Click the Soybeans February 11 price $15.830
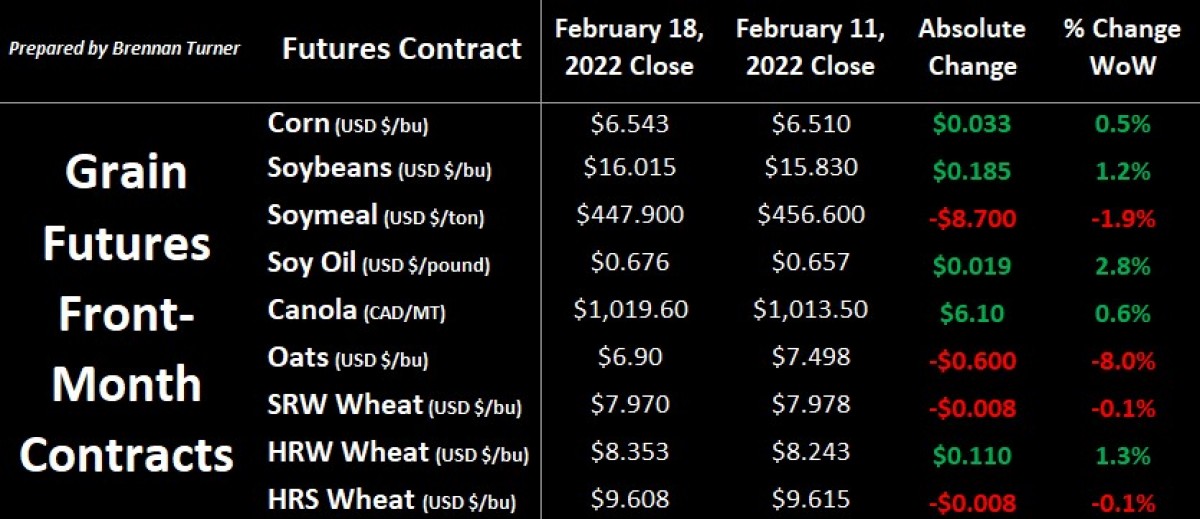Screen dimensions: 1200x519 coord(810,167)
